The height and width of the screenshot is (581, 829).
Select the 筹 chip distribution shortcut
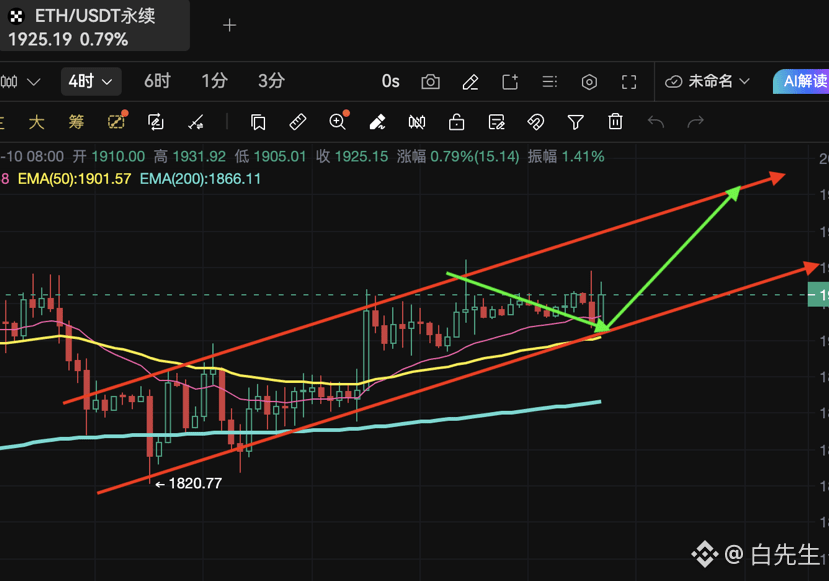coord(76,122)
